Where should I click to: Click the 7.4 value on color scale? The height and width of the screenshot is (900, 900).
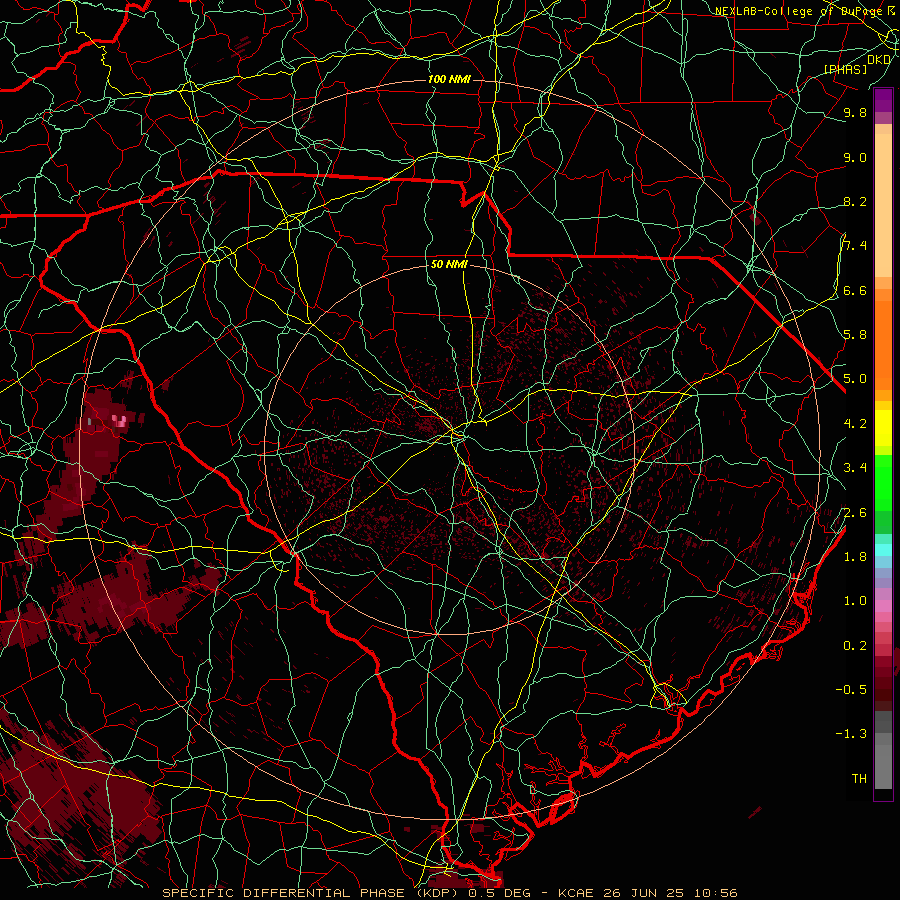tap(855, 246)
